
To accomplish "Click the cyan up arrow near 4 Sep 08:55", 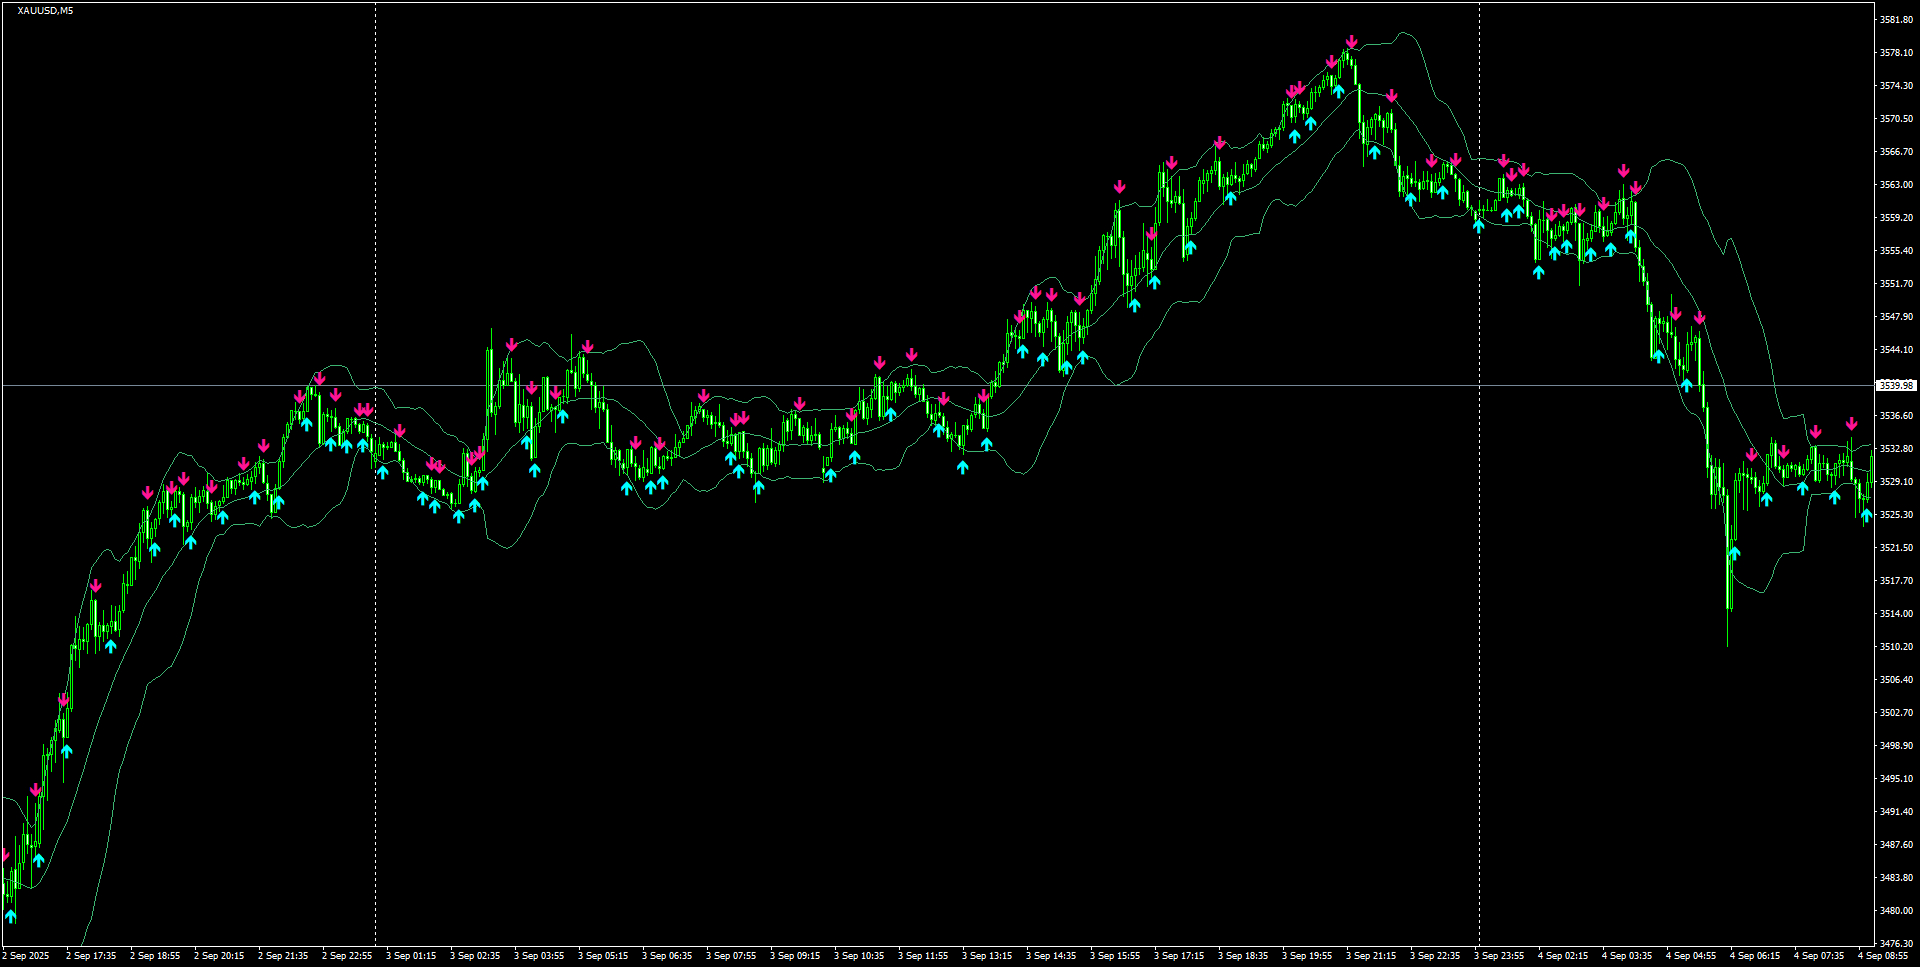I will [x=1867, y=516].
